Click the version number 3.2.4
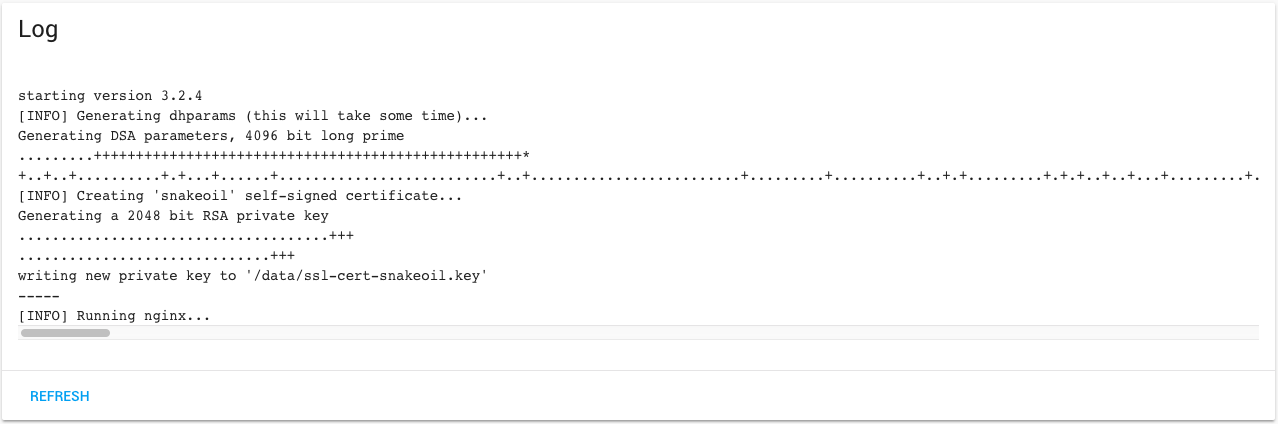1278x424 pixels. [182, 96]
